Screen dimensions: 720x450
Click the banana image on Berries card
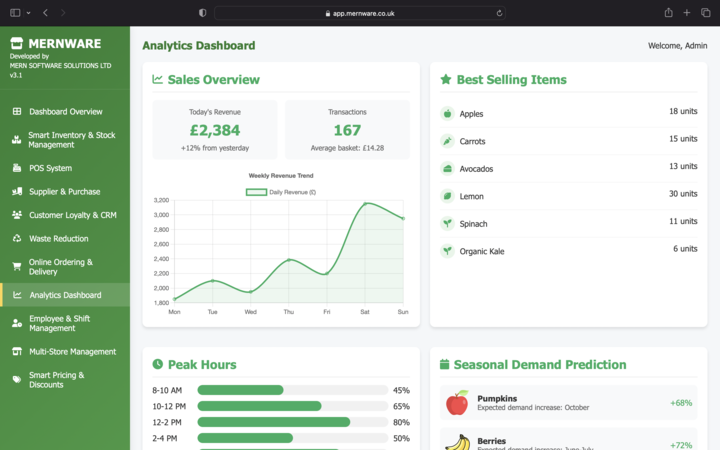[458, 443]
